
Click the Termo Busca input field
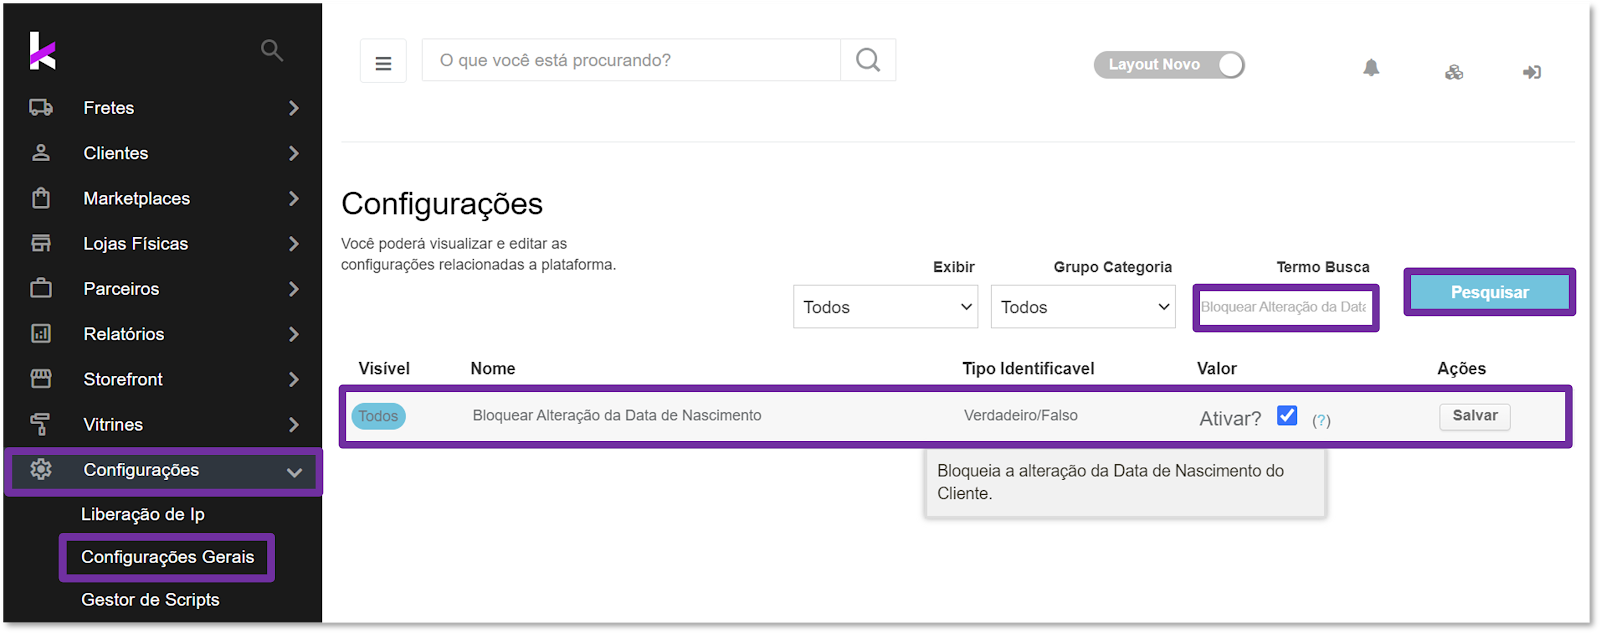click(1285, 307)
